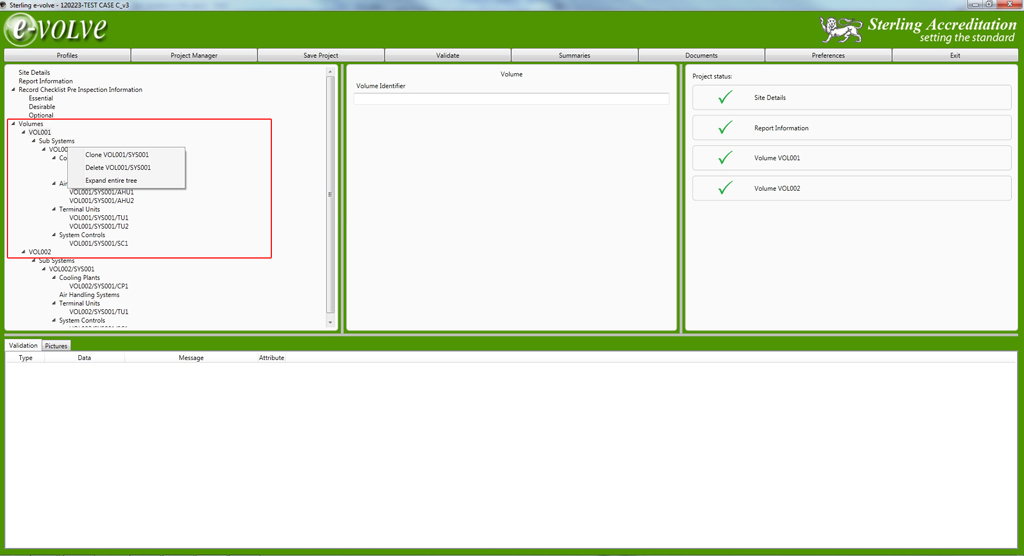This screenshot has height=556, width=1024.
Task: Click the e-volve logo in the header
Action: tap(57, 29)
